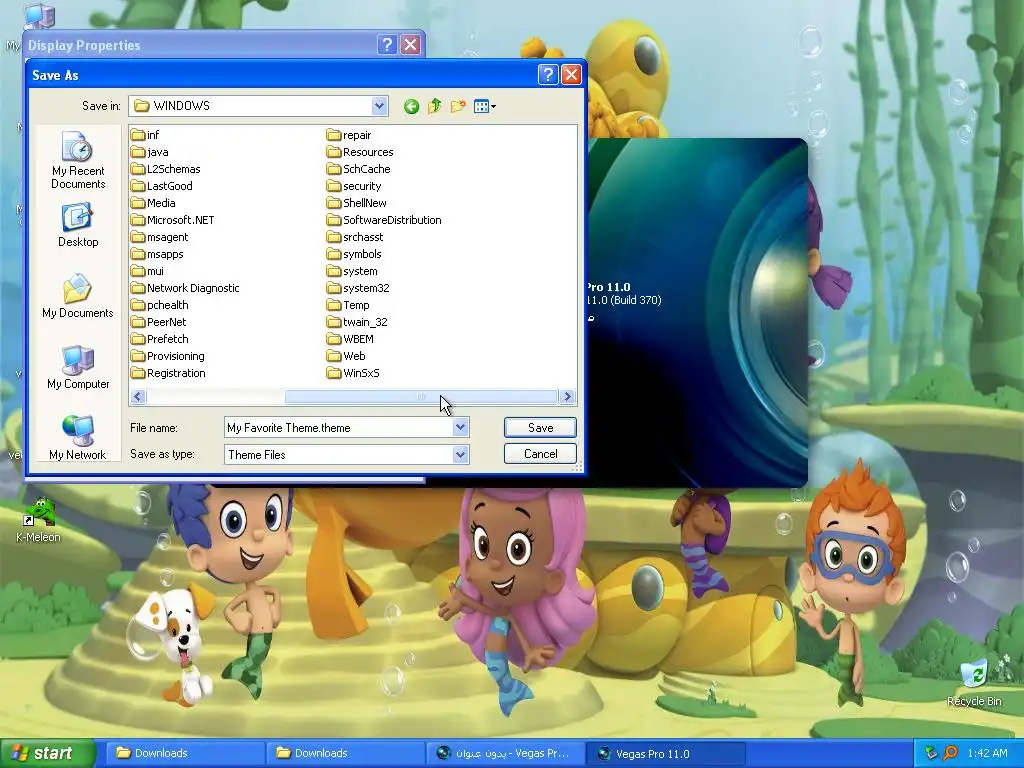Go up one folder level

pos(434,106)
